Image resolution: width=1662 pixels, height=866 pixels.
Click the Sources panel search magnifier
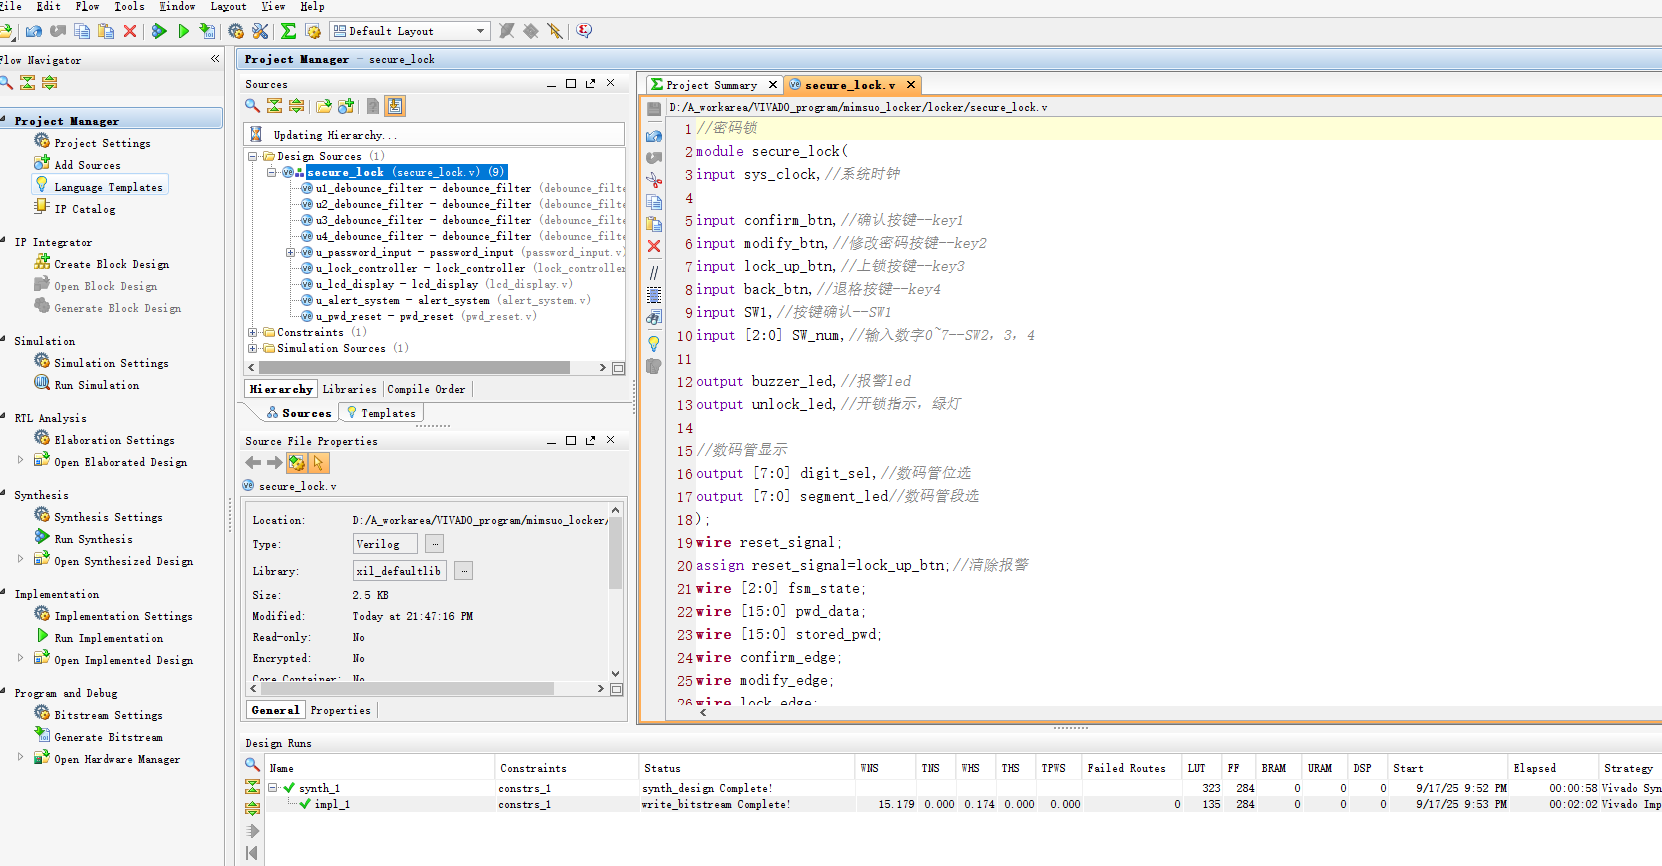click(252, 106)
